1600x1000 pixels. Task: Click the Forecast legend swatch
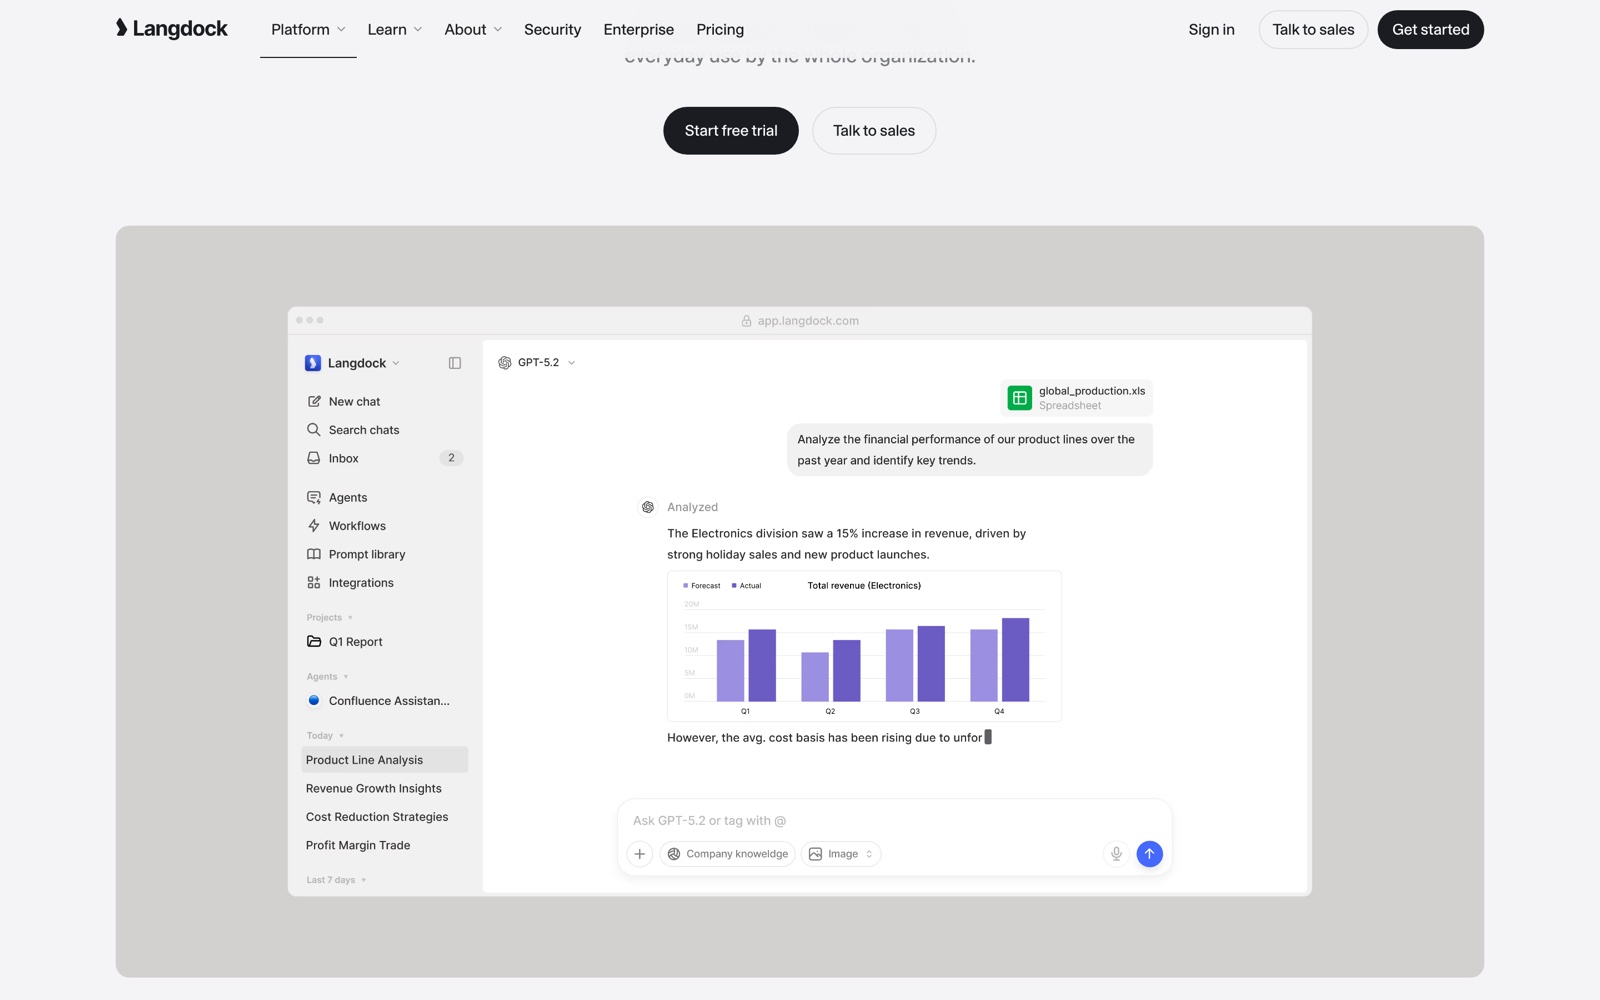pyautogui.click(x=685, y=586)
